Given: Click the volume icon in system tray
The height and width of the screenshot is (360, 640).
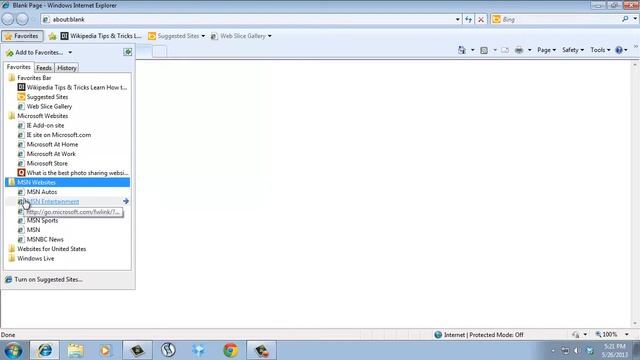Looking at the screenshot, I should pyautogui.click(x=576, y=351).
